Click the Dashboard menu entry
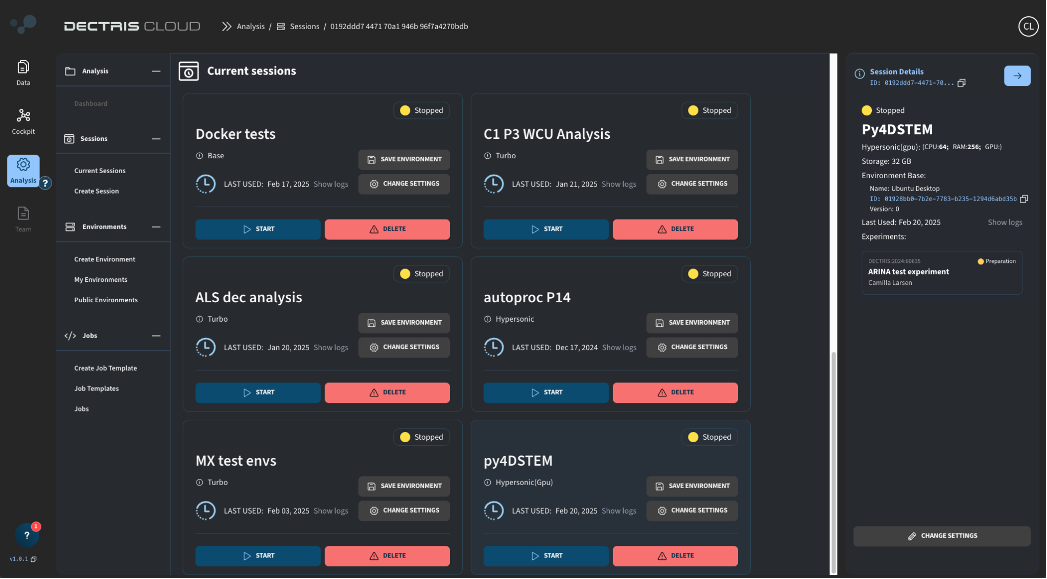1047x579 pixels. click(x=91, y=104)
